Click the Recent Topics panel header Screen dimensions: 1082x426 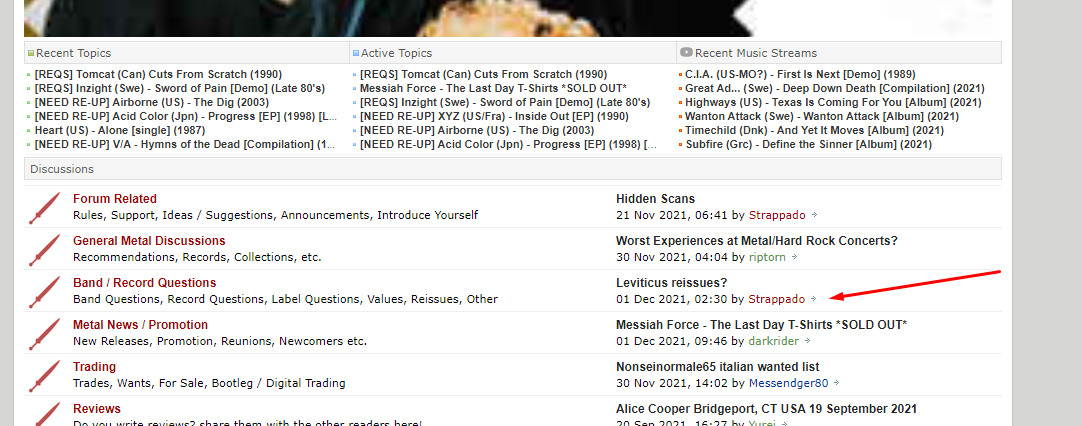tap(186, 52)
